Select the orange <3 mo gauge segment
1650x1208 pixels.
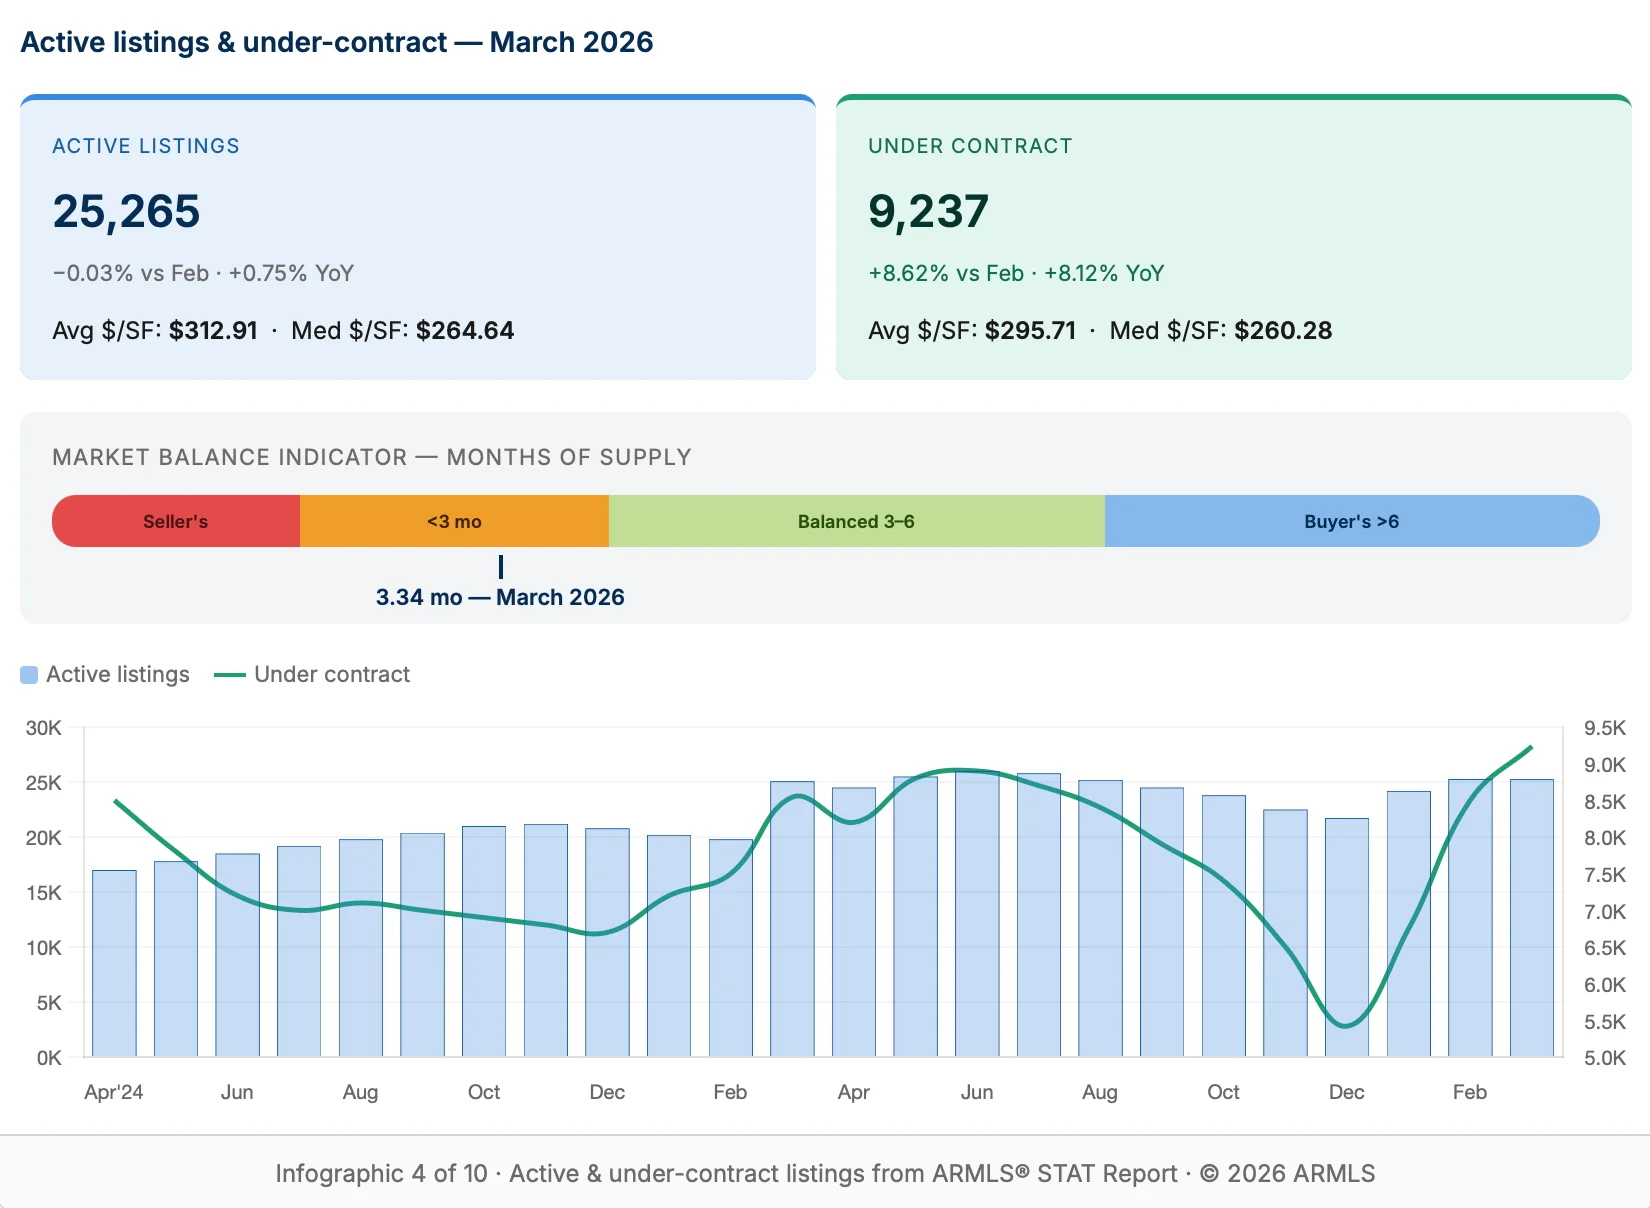pyautogui.click(x=453, y=521)
